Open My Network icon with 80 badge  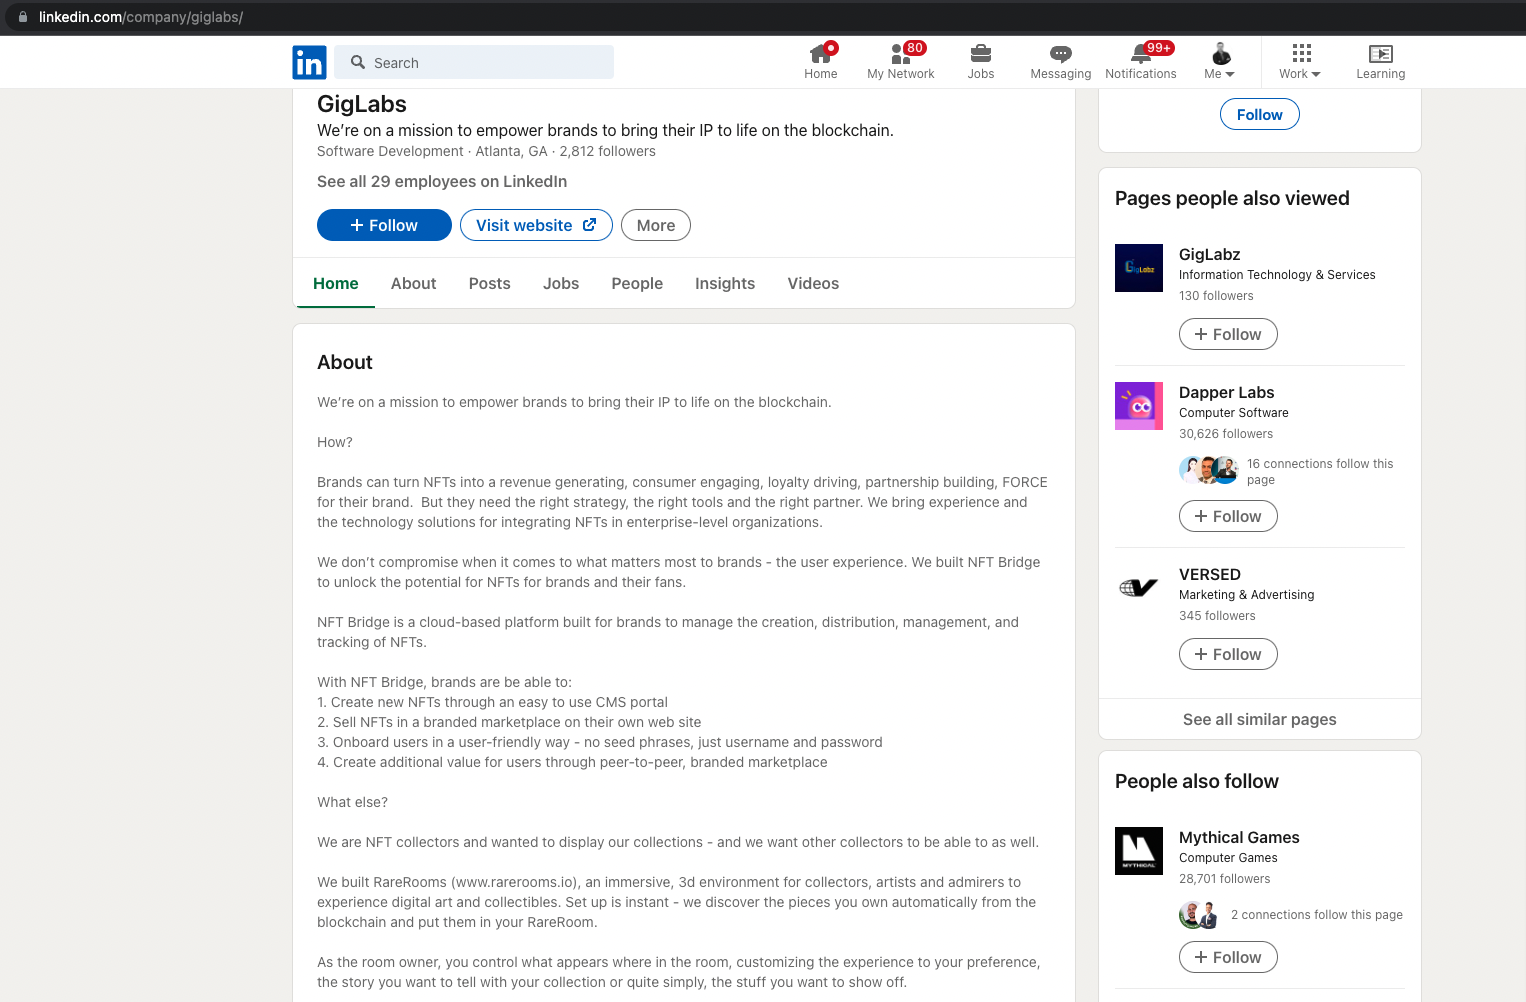pos(901,54)
